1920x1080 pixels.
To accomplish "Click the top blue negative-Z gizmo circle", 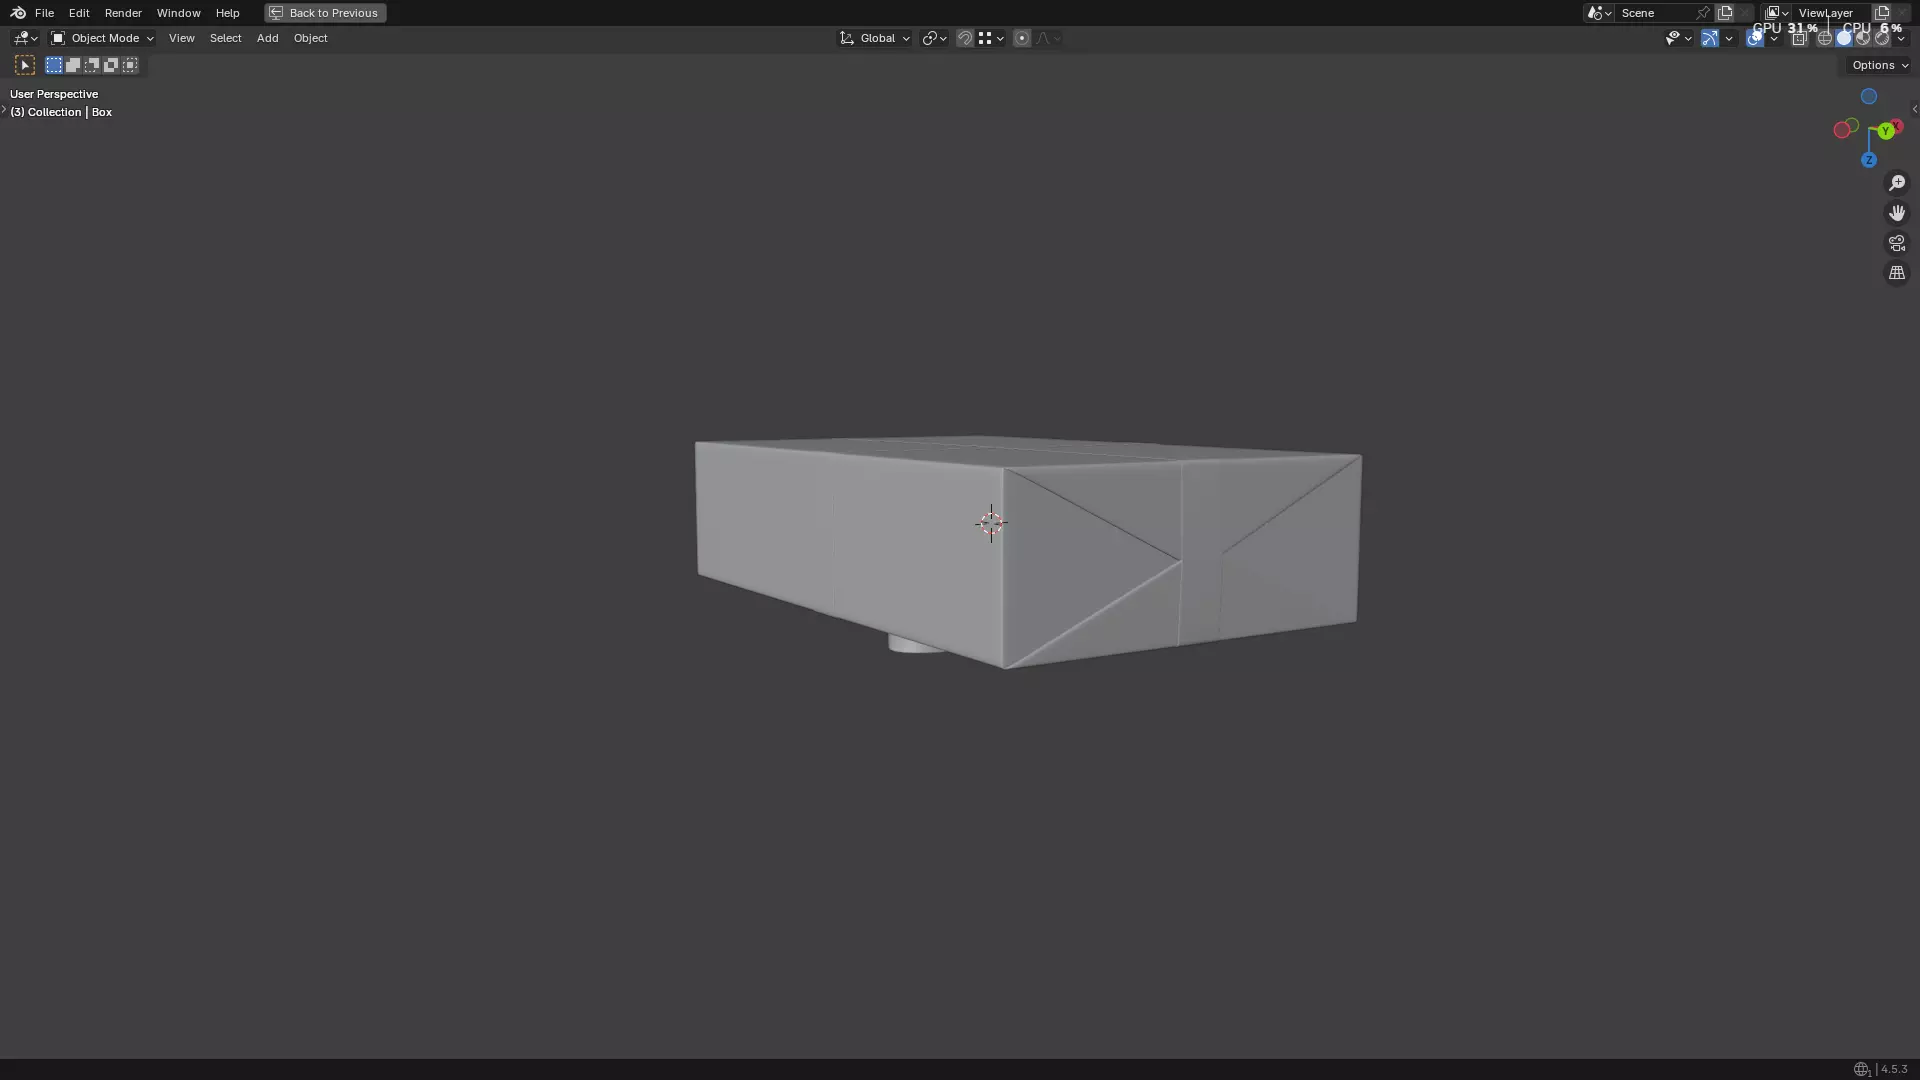I will pyautogui.click(x=1868, y=96).
